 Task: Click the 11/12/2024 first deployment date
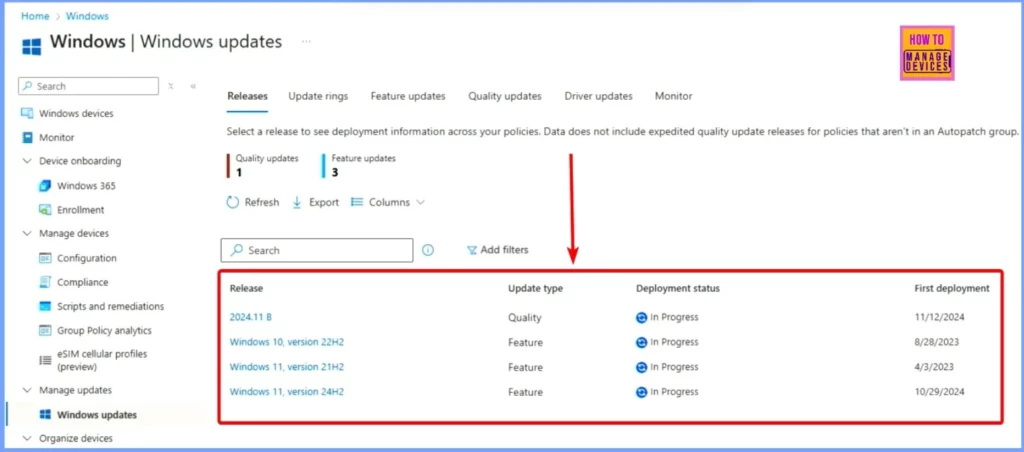click(940, 317)
